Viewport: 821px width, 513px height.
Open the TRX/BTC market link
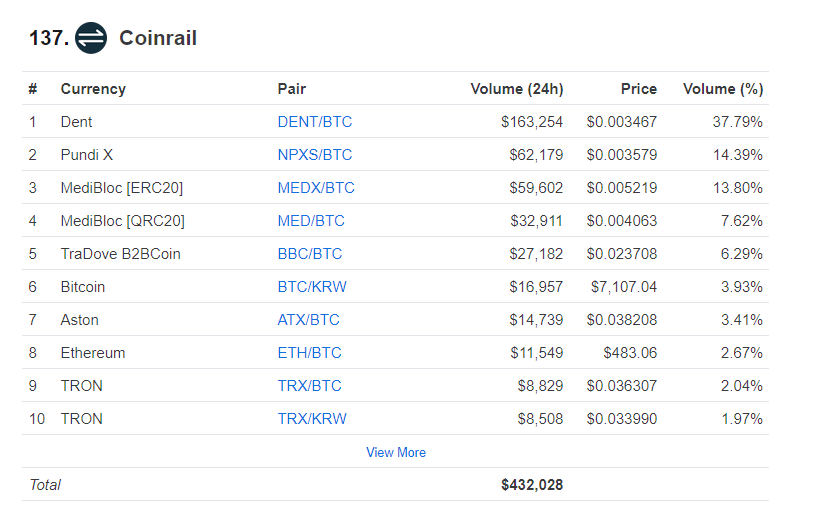310,386
